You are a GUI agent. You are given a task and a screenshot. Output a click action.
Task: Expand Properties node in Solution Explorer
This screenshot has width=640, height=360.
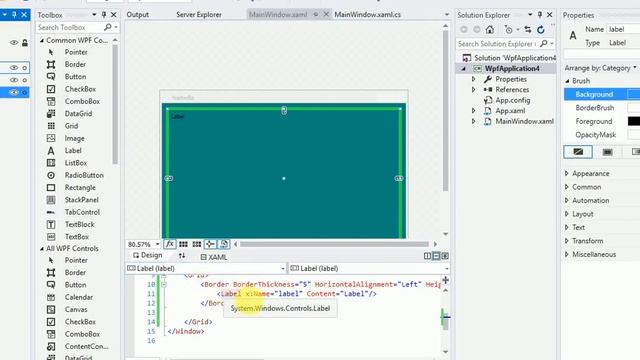[x=473, y=79]
